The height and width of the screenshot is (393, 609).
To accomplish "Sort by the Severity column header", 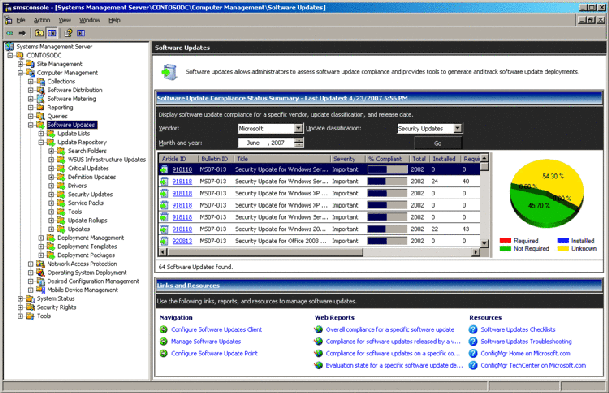I will coord(348,158).
